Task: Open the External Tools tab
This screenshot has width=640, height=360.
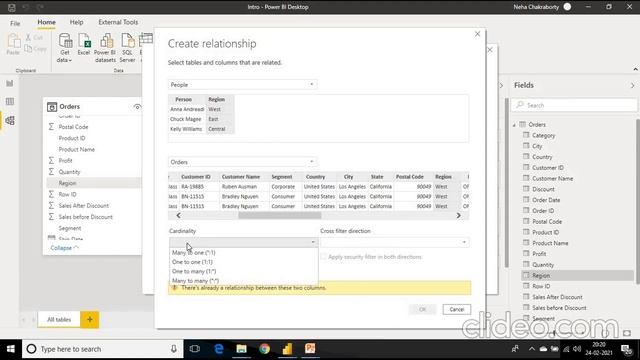Action: pyautogui.click(x=118, y=22)
